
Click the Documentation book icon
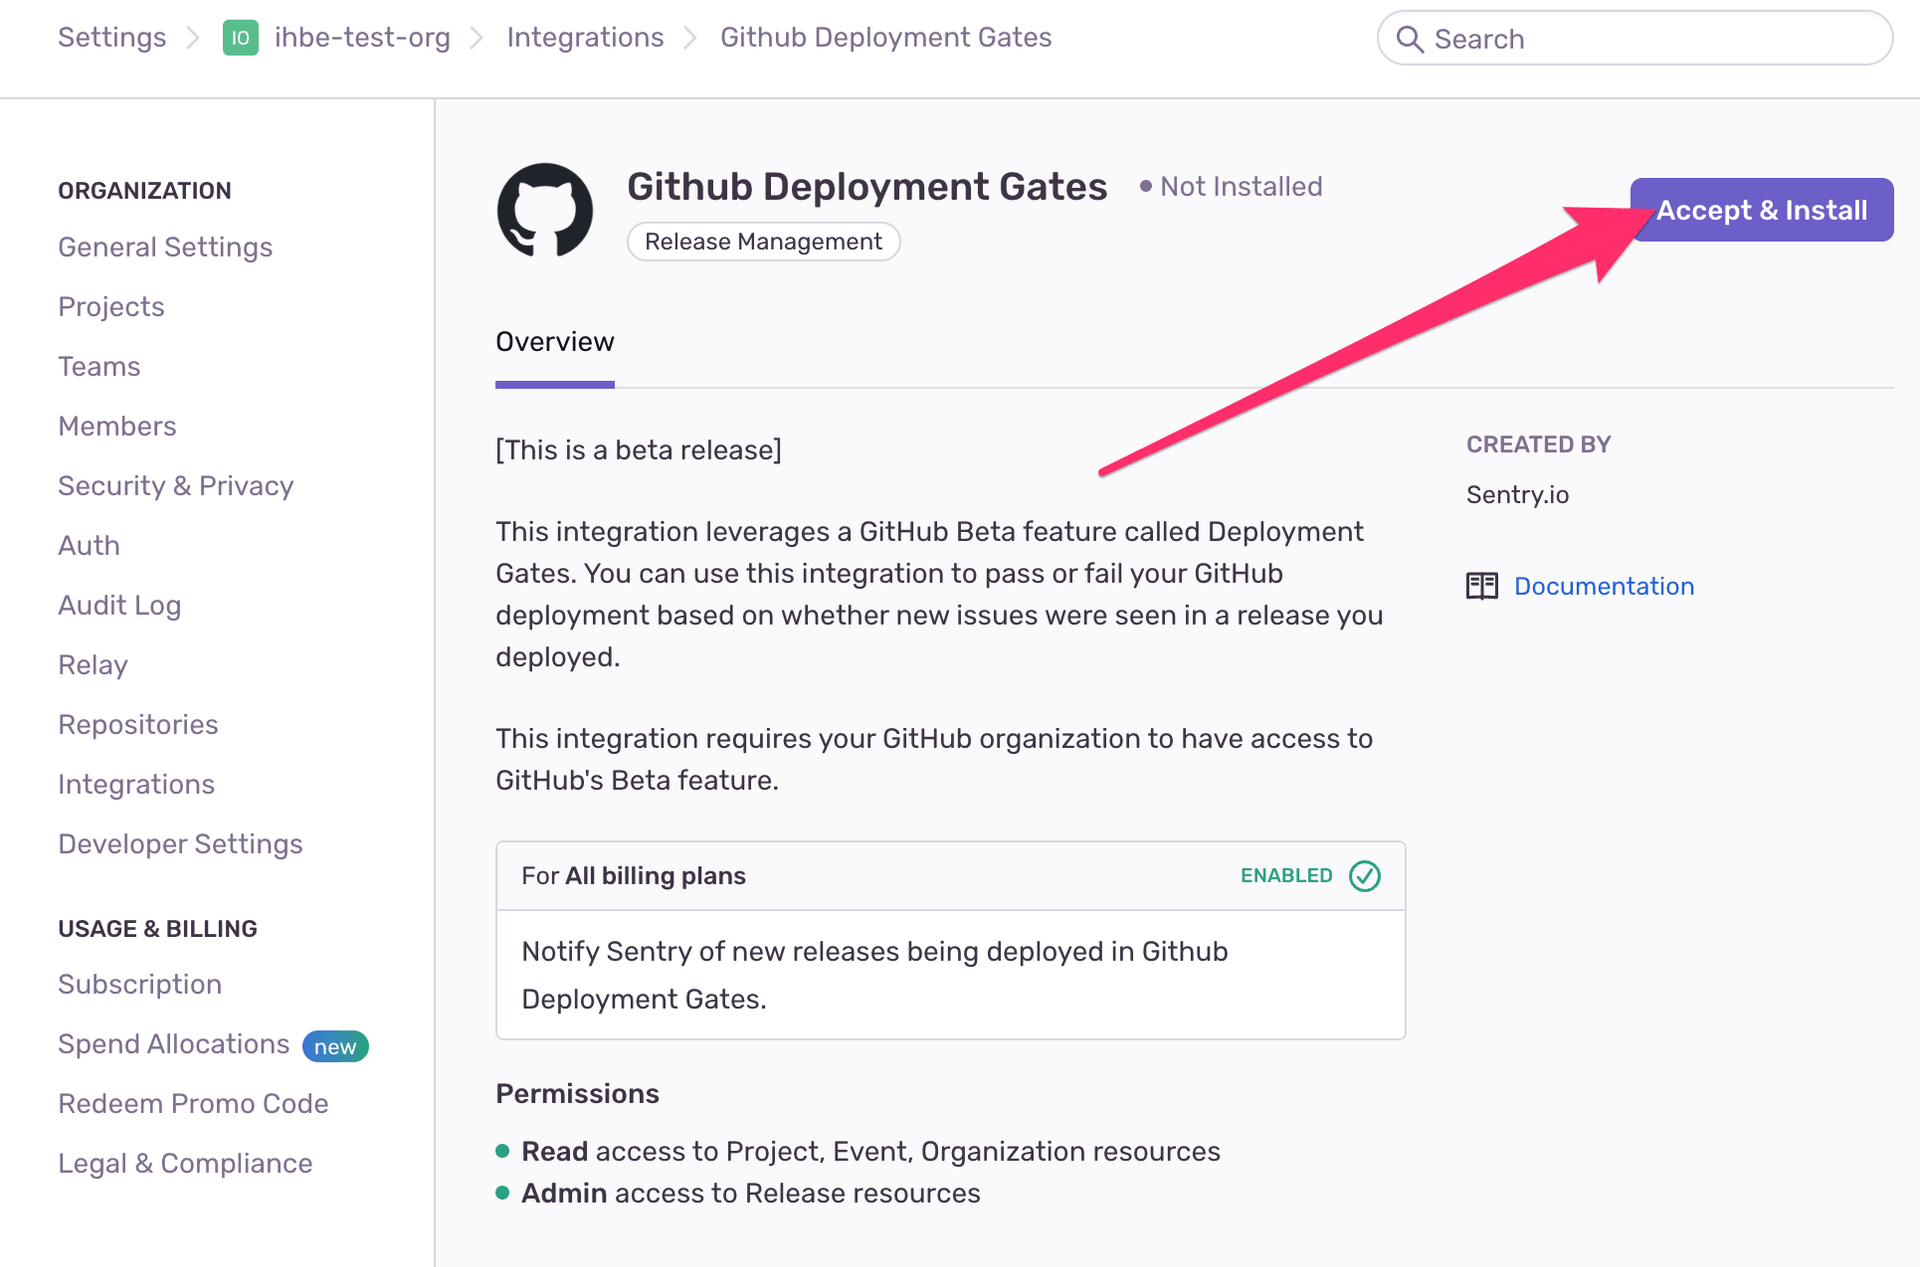pyautogui.click(x=1482, y=585)
